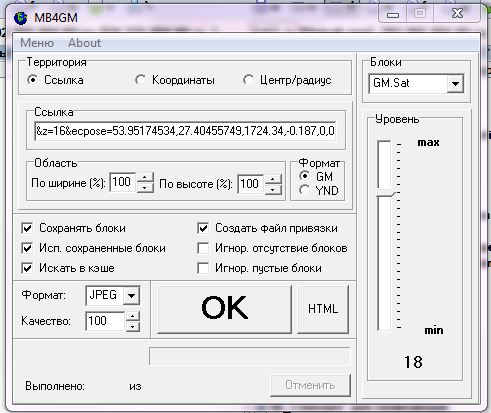Click the Уровень slider thumb
Image resolution: width=491 pixels, height=413 pixels.
pos(385,193)
